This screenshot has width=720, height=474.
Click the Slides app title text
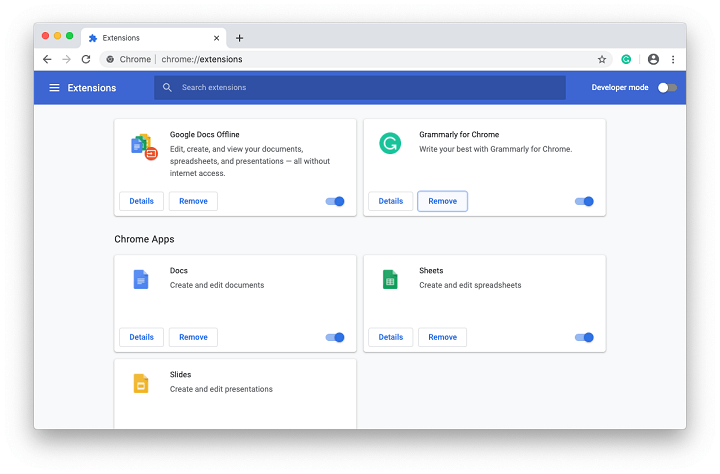tap(180, 374)
